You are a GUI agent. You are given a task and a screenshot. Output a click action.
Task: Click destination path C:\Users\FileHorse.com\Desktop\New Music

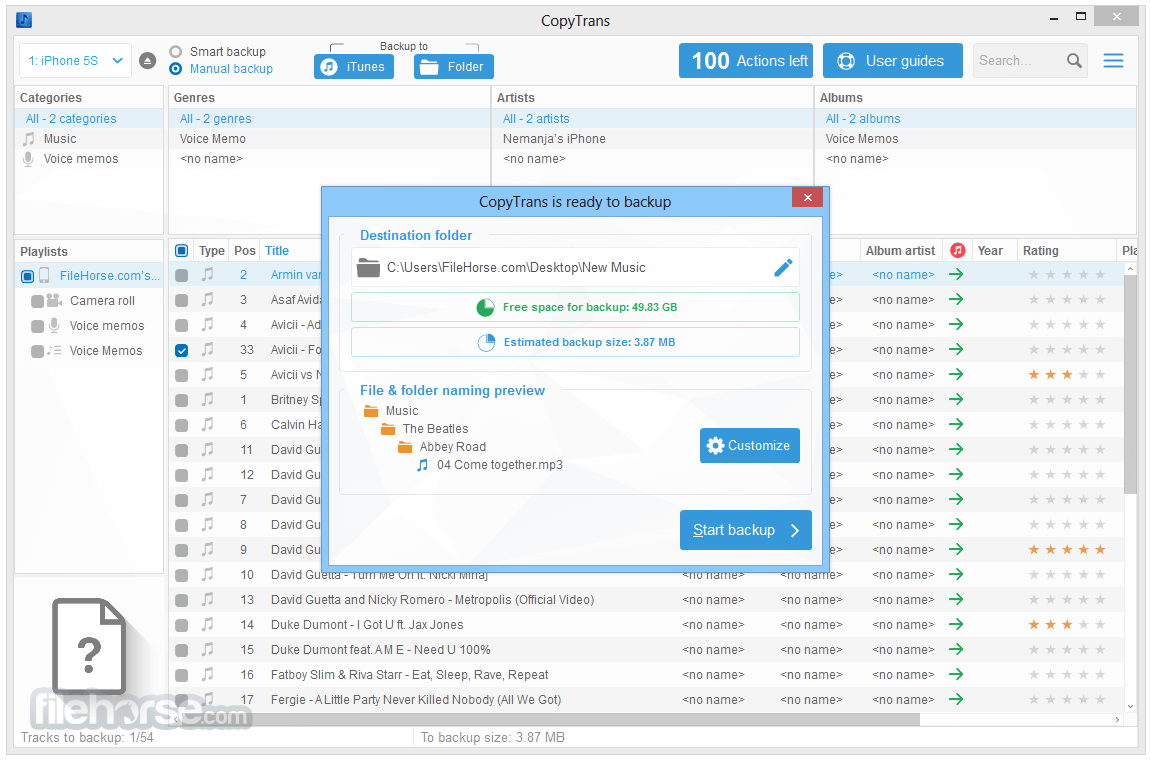(x=516, y=268)
